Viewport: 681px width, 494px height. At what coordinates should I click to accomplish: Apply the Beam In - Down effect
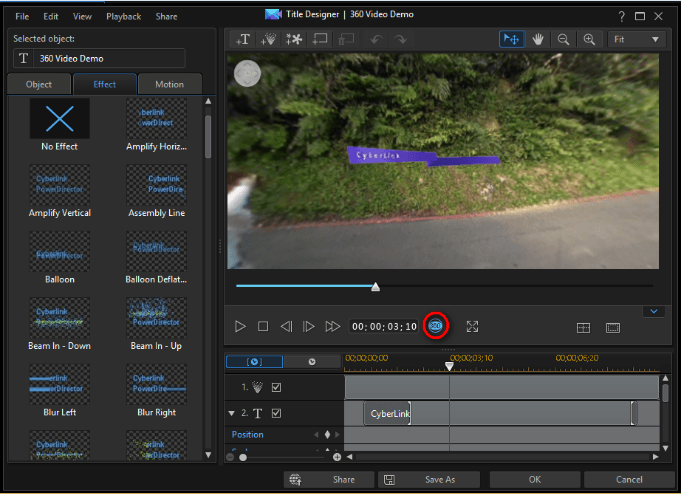[60, 318]
